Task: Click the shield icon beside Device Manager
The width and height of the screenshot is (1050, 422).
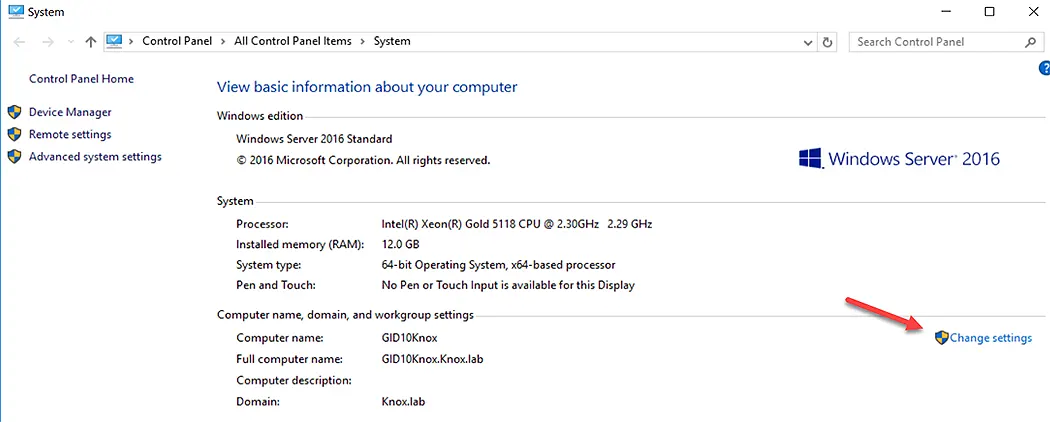Action: [14, 112]
